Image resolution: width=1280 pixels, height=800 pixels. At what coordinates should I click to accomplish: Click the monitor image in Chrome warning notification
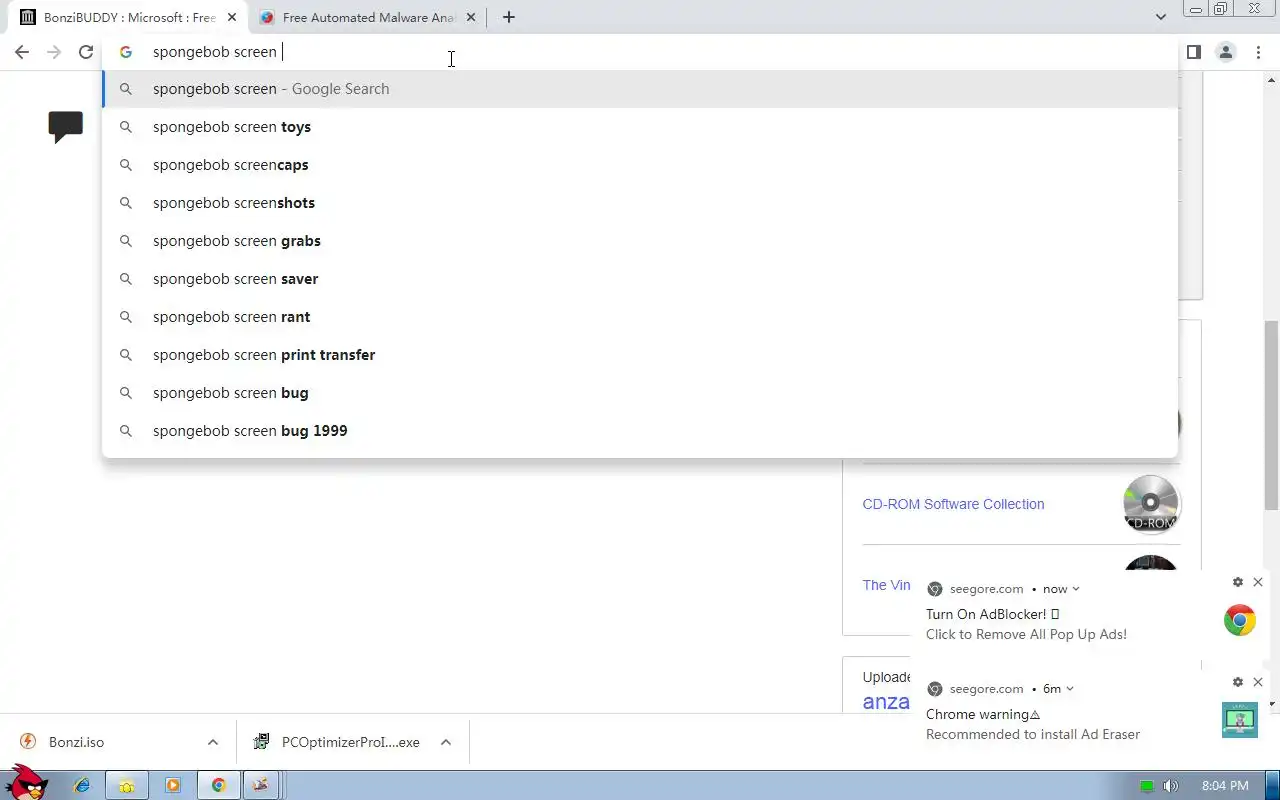pyautogui.click(x=1240, y=720)
